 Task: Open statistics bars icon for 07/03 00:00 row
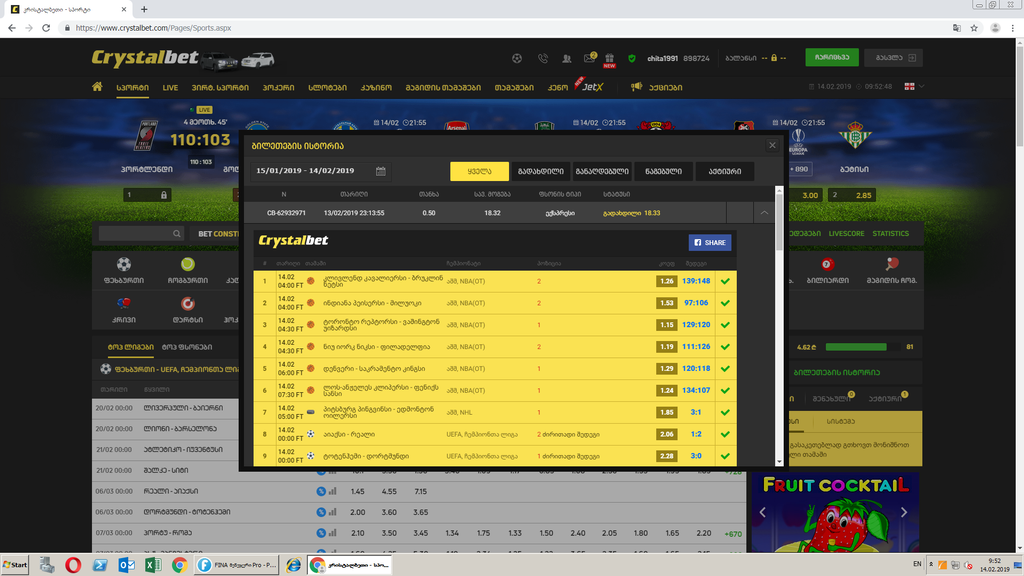pyautogui.click(x=332, y=533)
